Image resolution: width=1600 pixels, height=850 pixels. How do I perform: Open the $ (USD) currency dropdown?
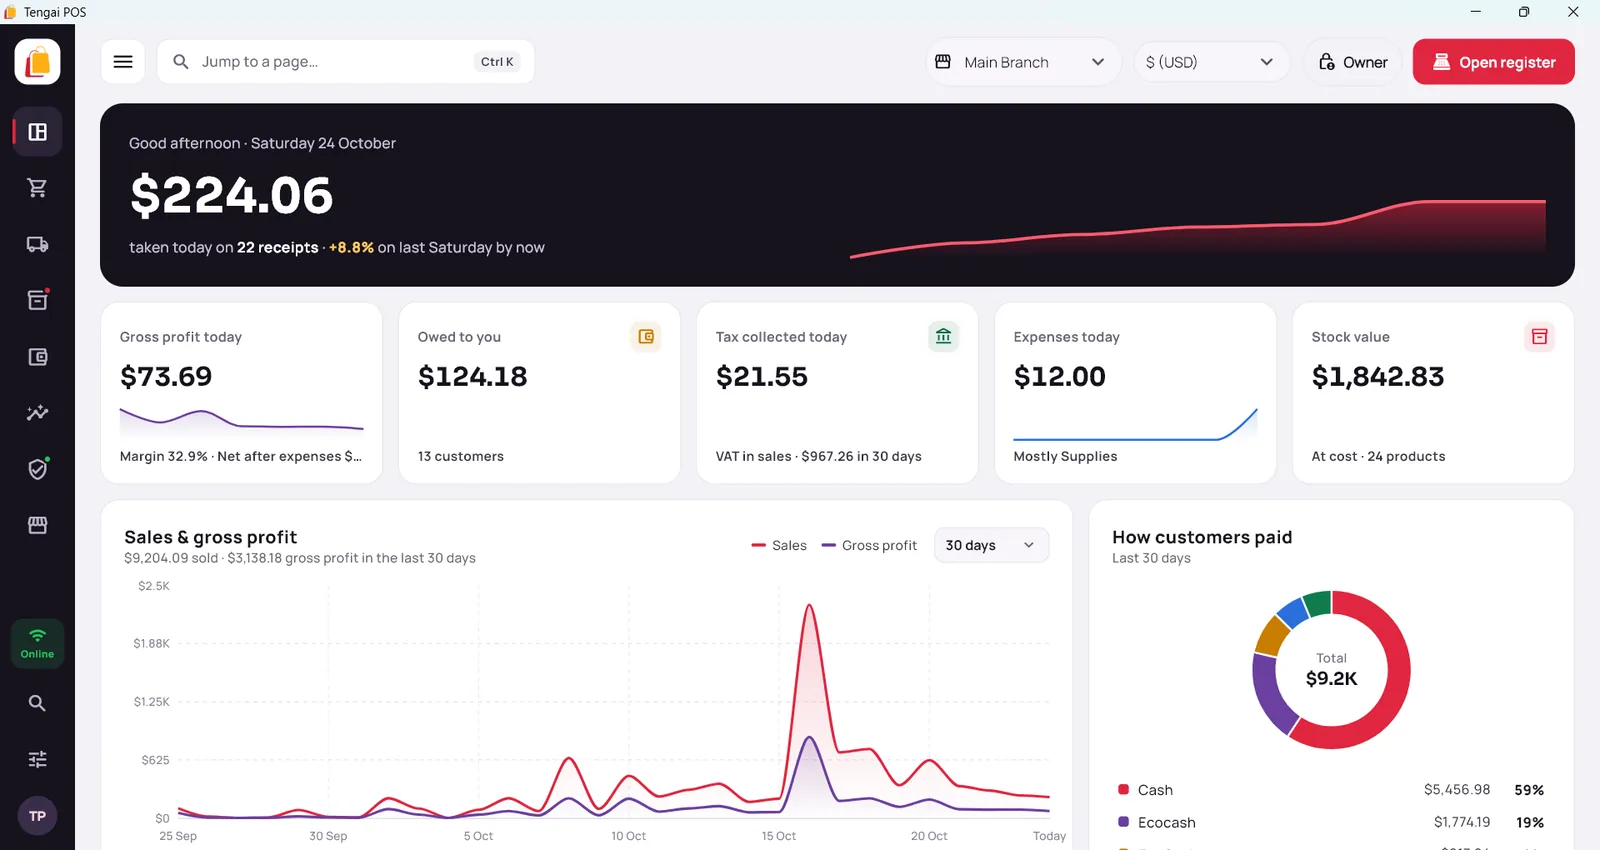[1210, 62]
